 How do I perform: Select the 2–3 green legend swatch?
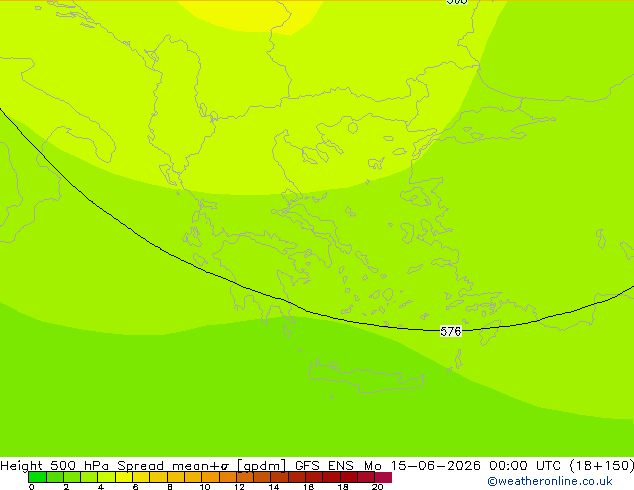72,477
